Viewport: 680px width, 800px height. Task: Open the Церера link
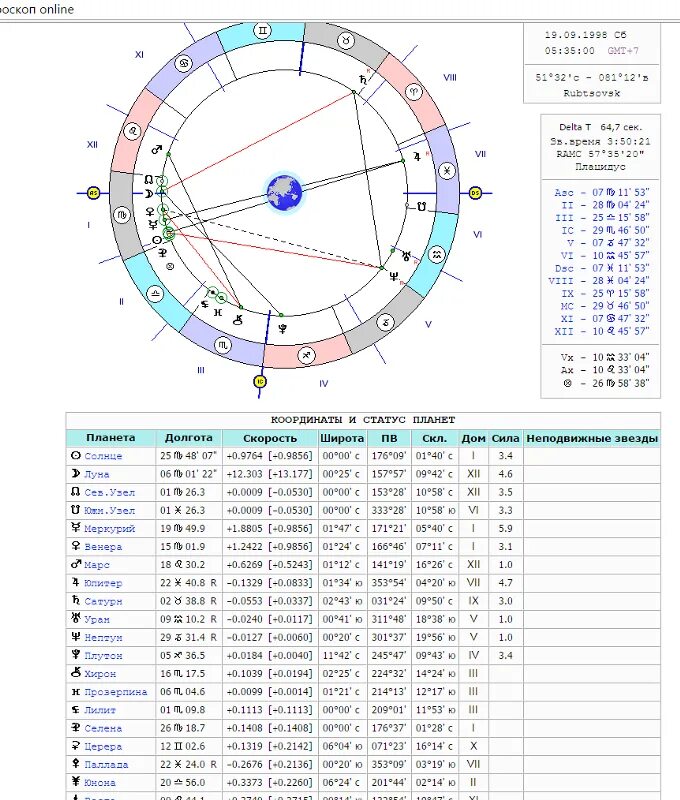(103, 746)
